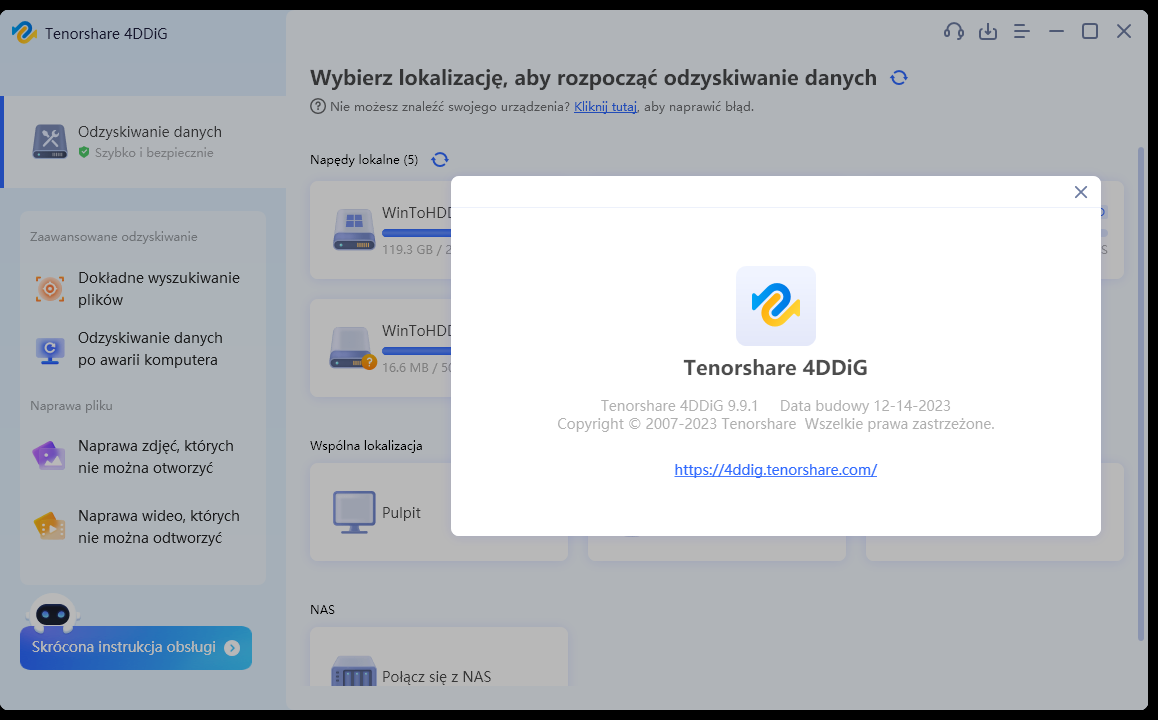The width and height of the screenshot is (1158, 720).
Task: Click the 16.6 MB drive usage bar
Action: 417,351
